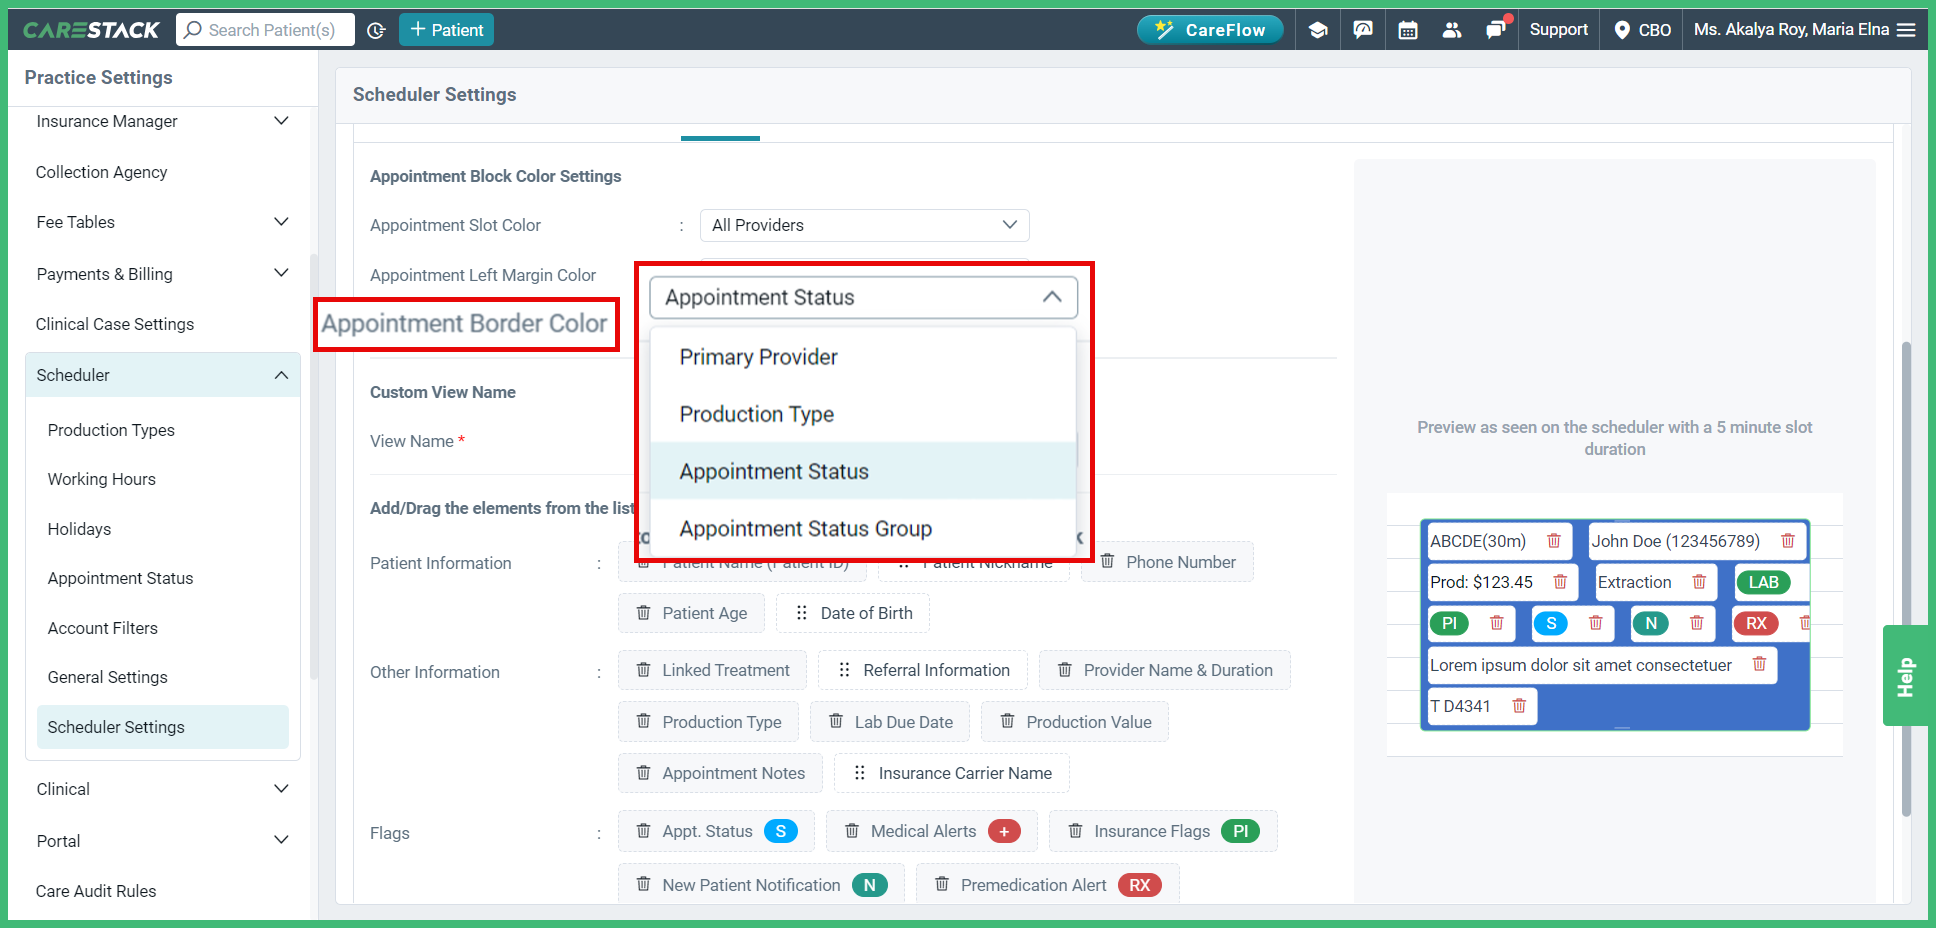
Task: Open the chat messages icon with notification badge
Action: [x=1497, y=29]
